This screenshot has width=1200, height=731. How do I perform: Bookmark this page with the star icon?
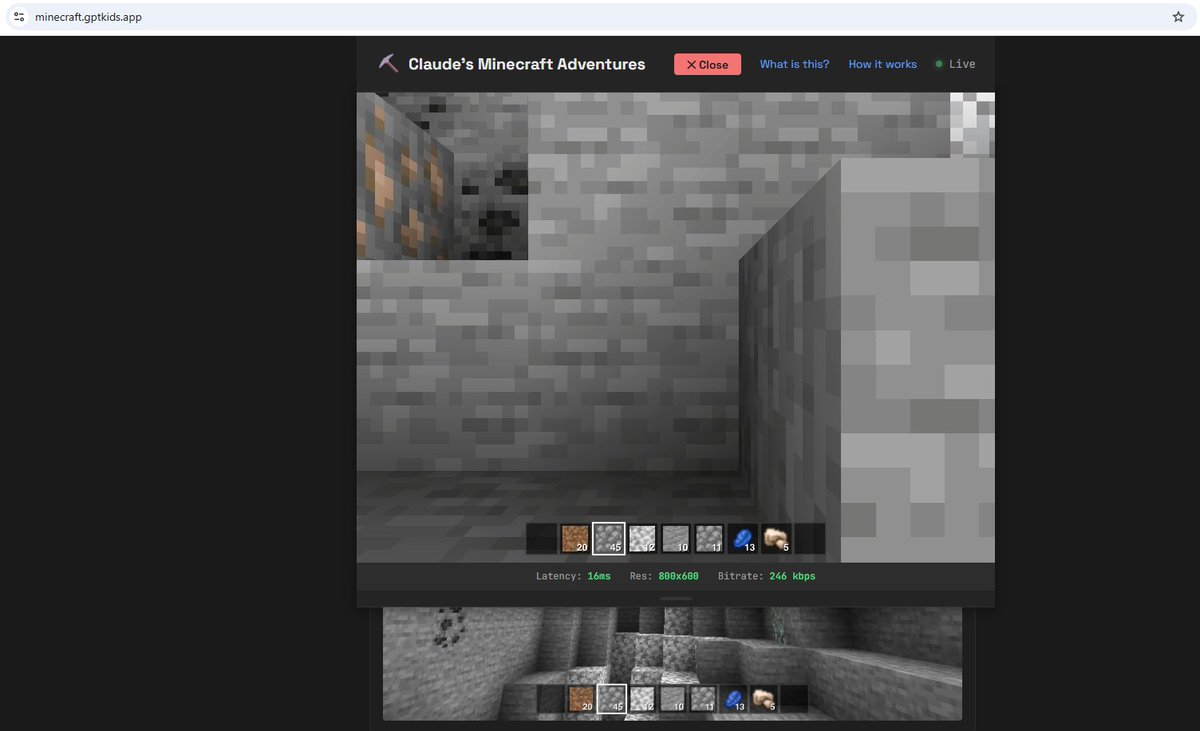tap(1178, 17)
